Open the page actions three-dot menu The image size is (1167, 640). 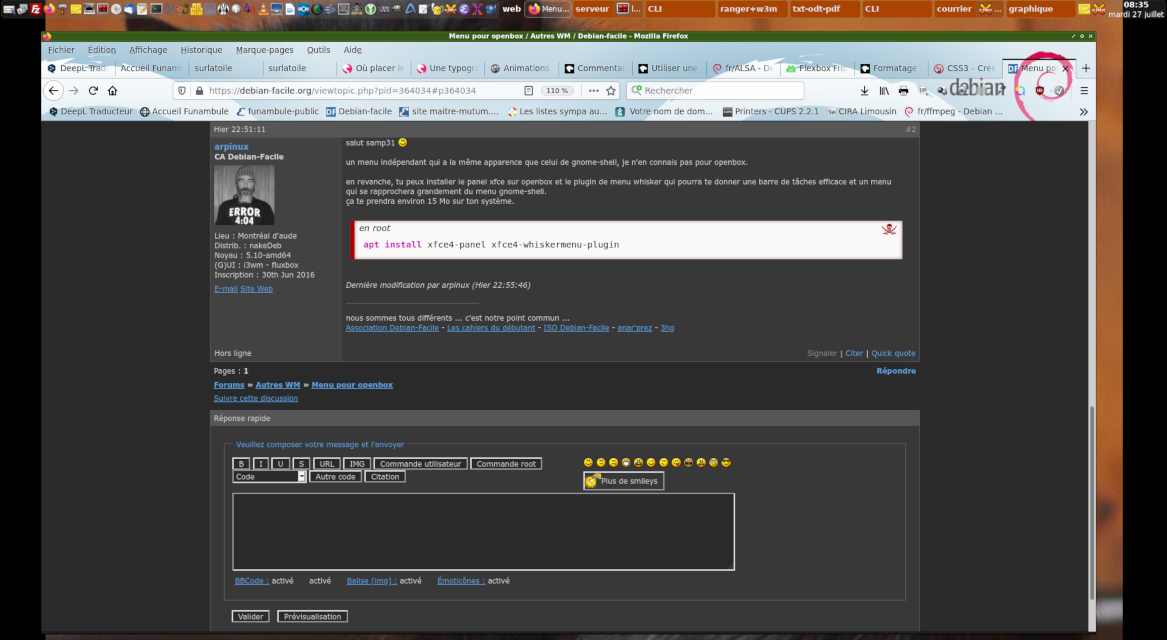pos(594,90)
